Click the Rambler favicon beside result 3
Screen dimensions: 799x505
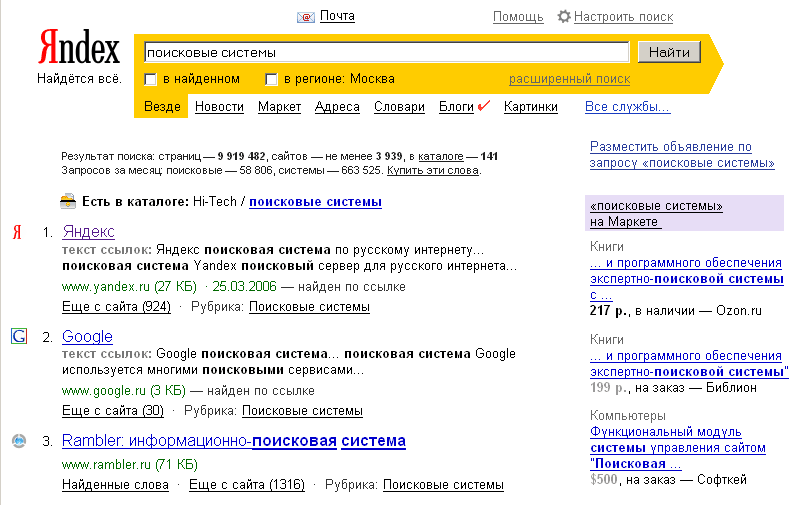[x=19, y=440]
